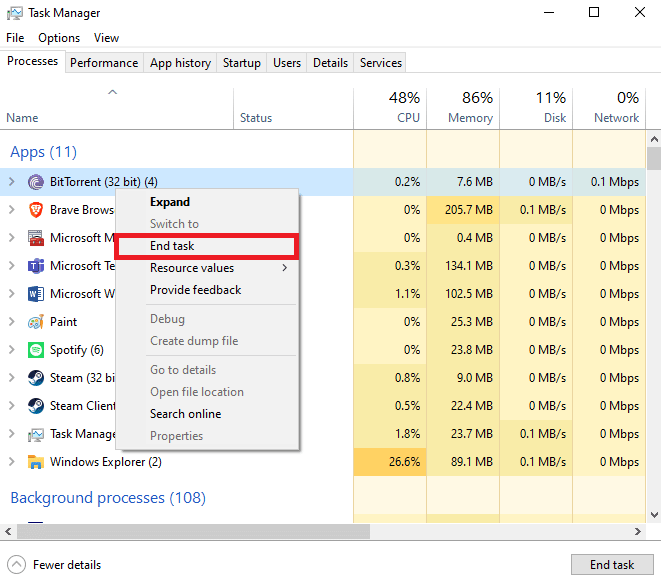Select Provide feedback in context menu
661x587 pixels.
tap(207, 290)
